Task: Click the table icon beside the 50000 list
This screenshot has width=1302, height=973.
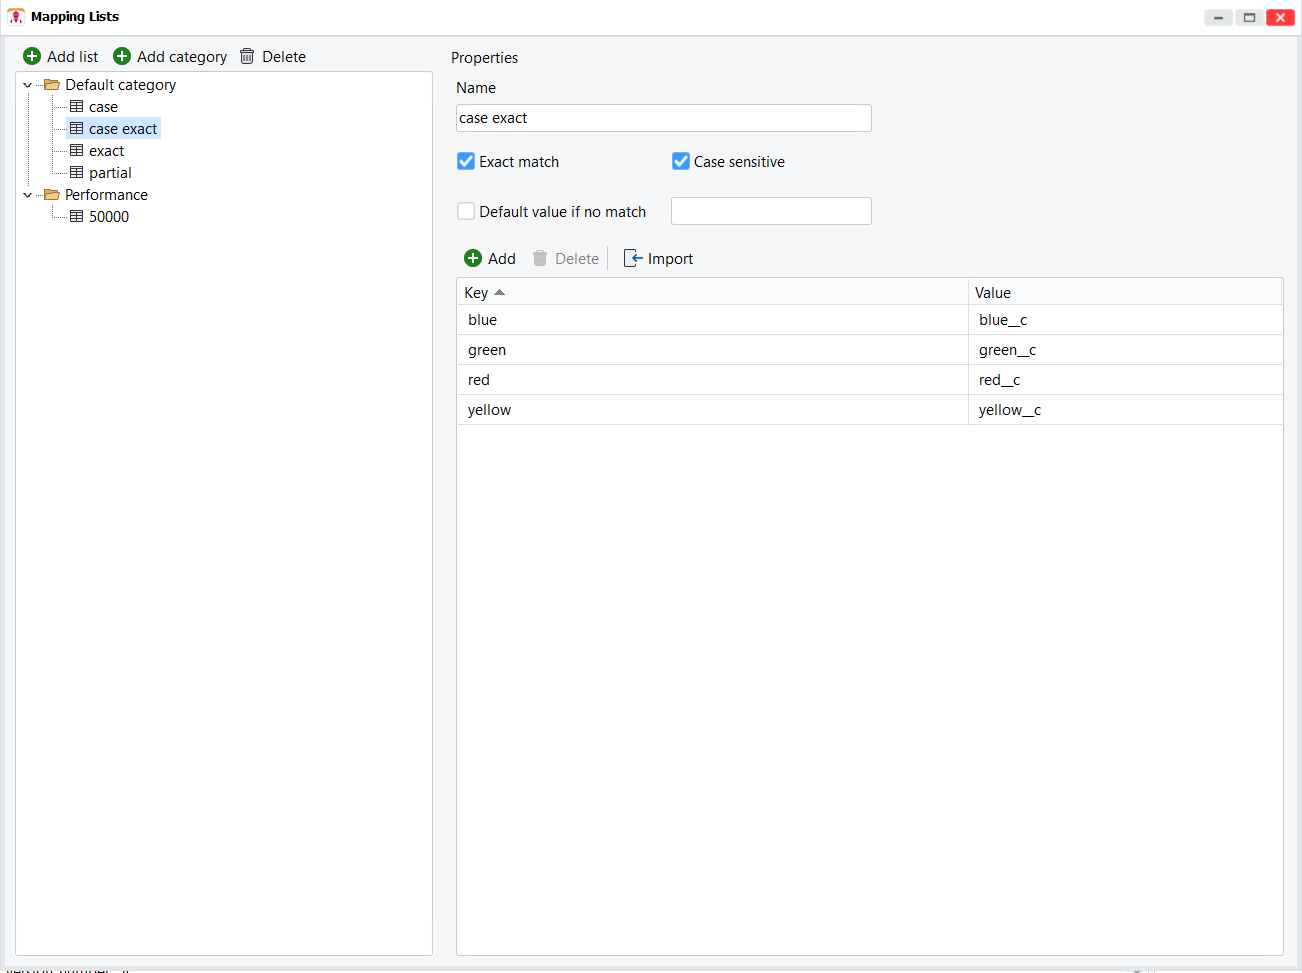Action: click(x=77, y=217)
